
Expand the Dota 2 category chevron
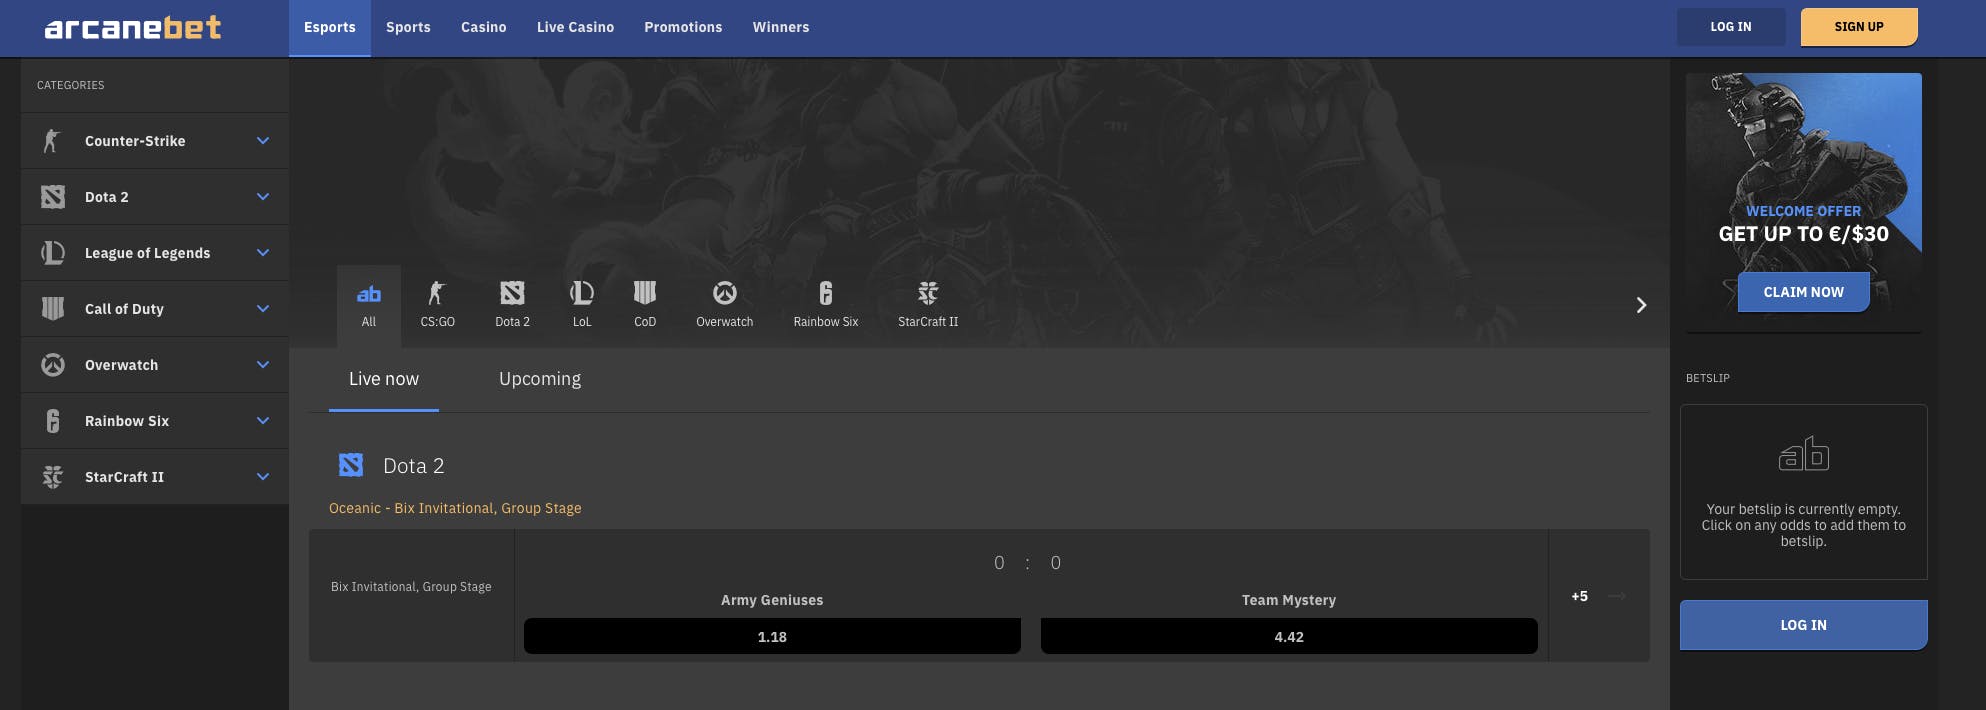tap(263, 197)
